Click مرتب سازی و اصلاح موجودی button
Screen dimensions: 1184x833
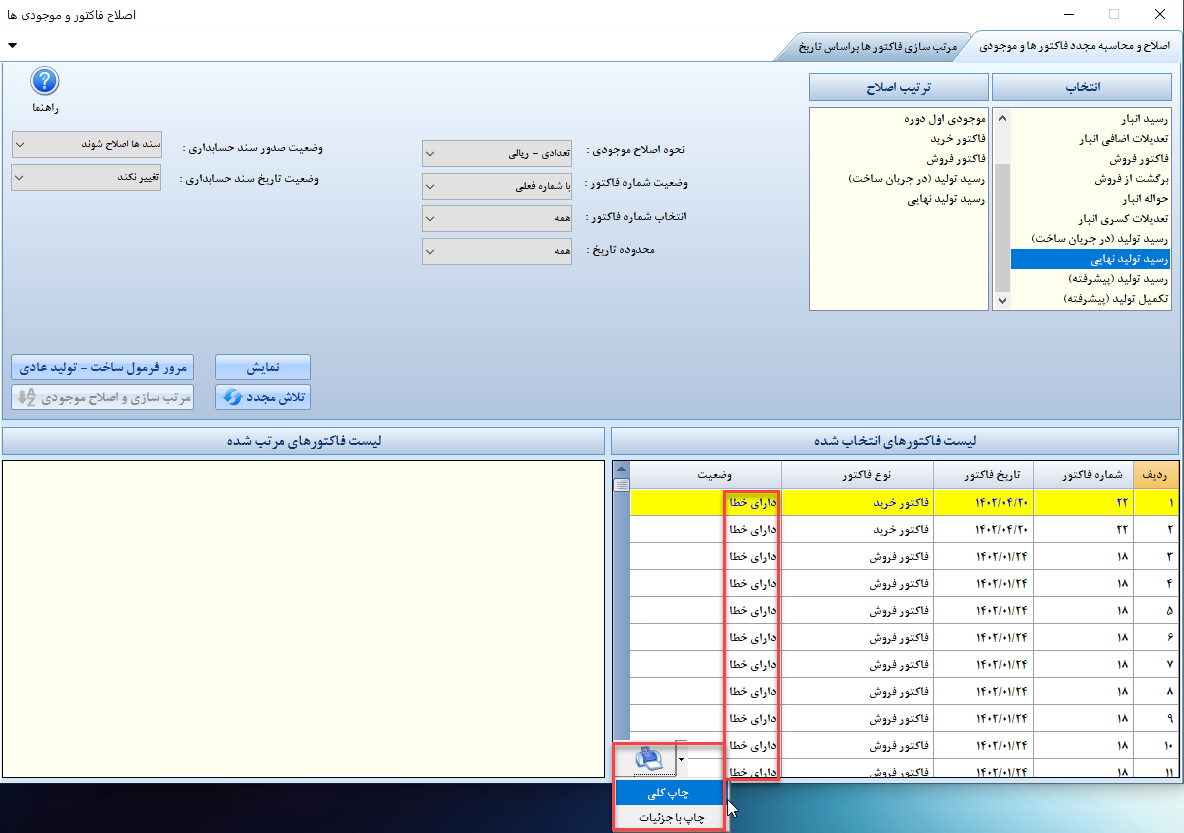[103, 397]
